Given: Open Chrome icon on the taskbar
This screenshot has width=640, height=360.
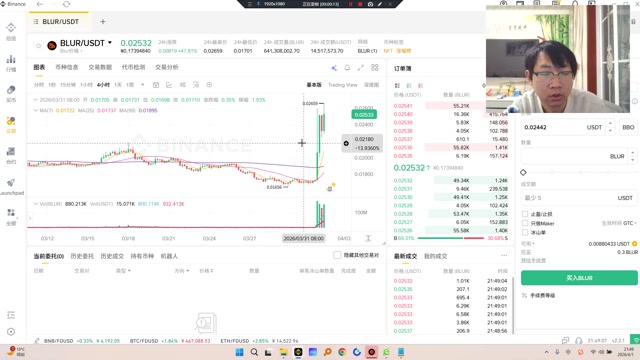Looking at the screenshot, I should click(342, 352).
